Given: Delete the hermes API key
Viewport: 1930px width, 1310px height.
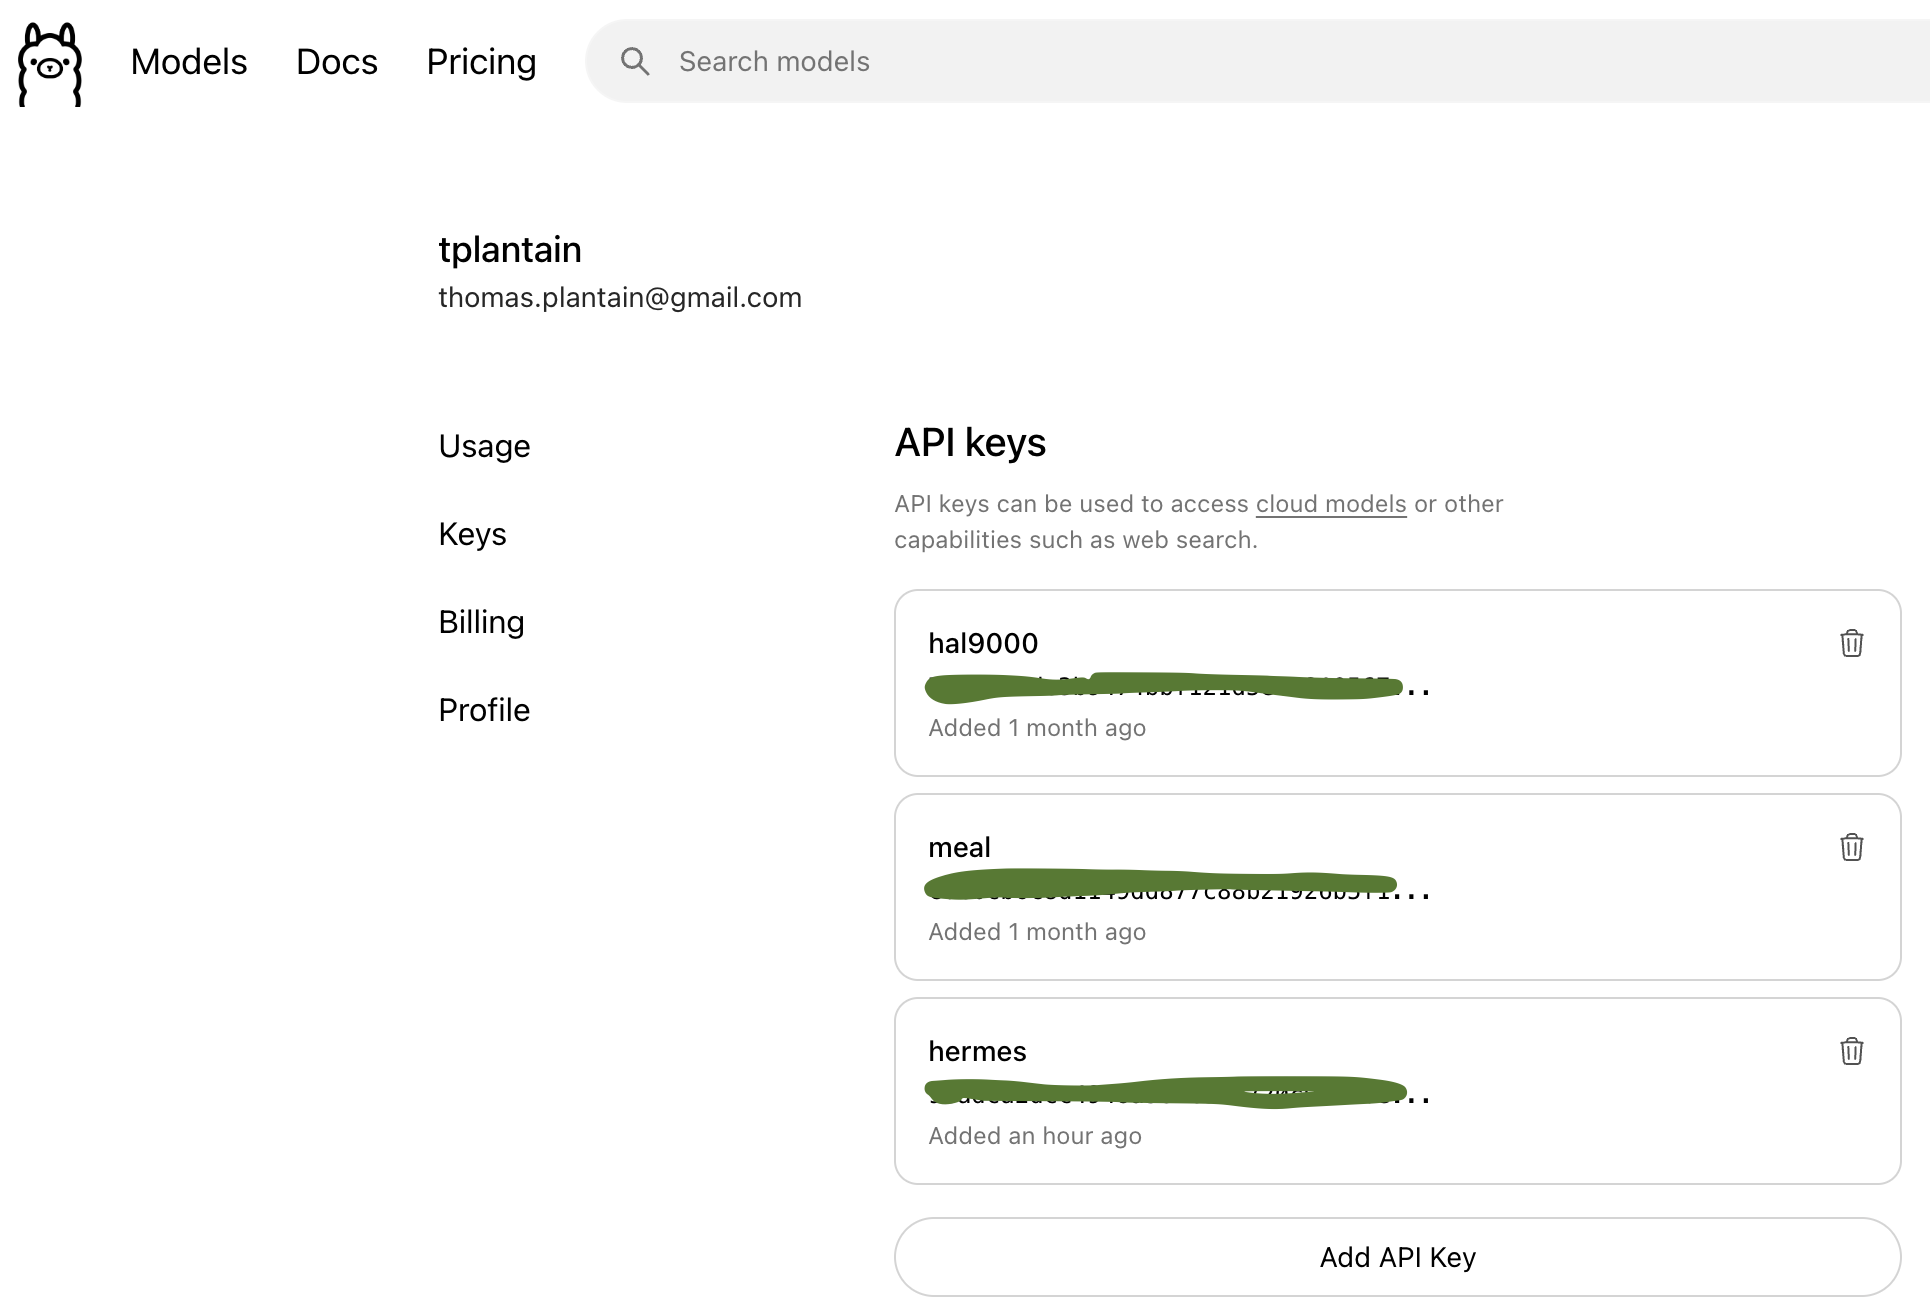Looking at the screenshot, I should (1851, 1051).
